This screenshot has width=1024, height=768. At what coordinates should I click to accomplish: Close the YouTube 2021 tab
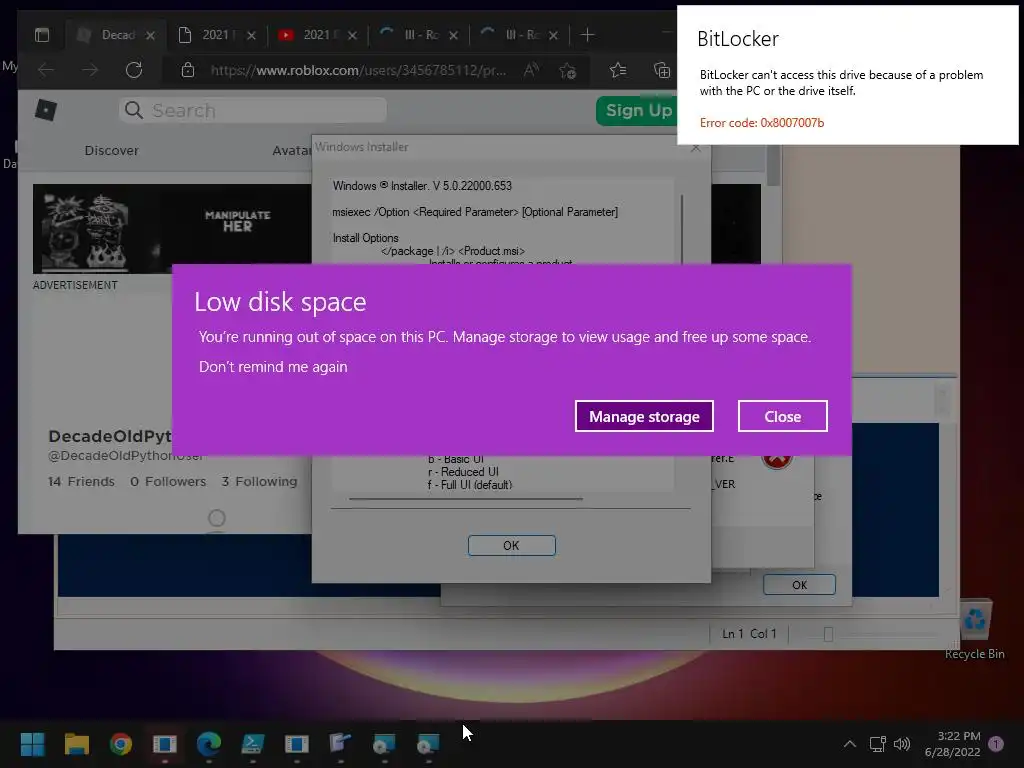[x=352, y=35]
